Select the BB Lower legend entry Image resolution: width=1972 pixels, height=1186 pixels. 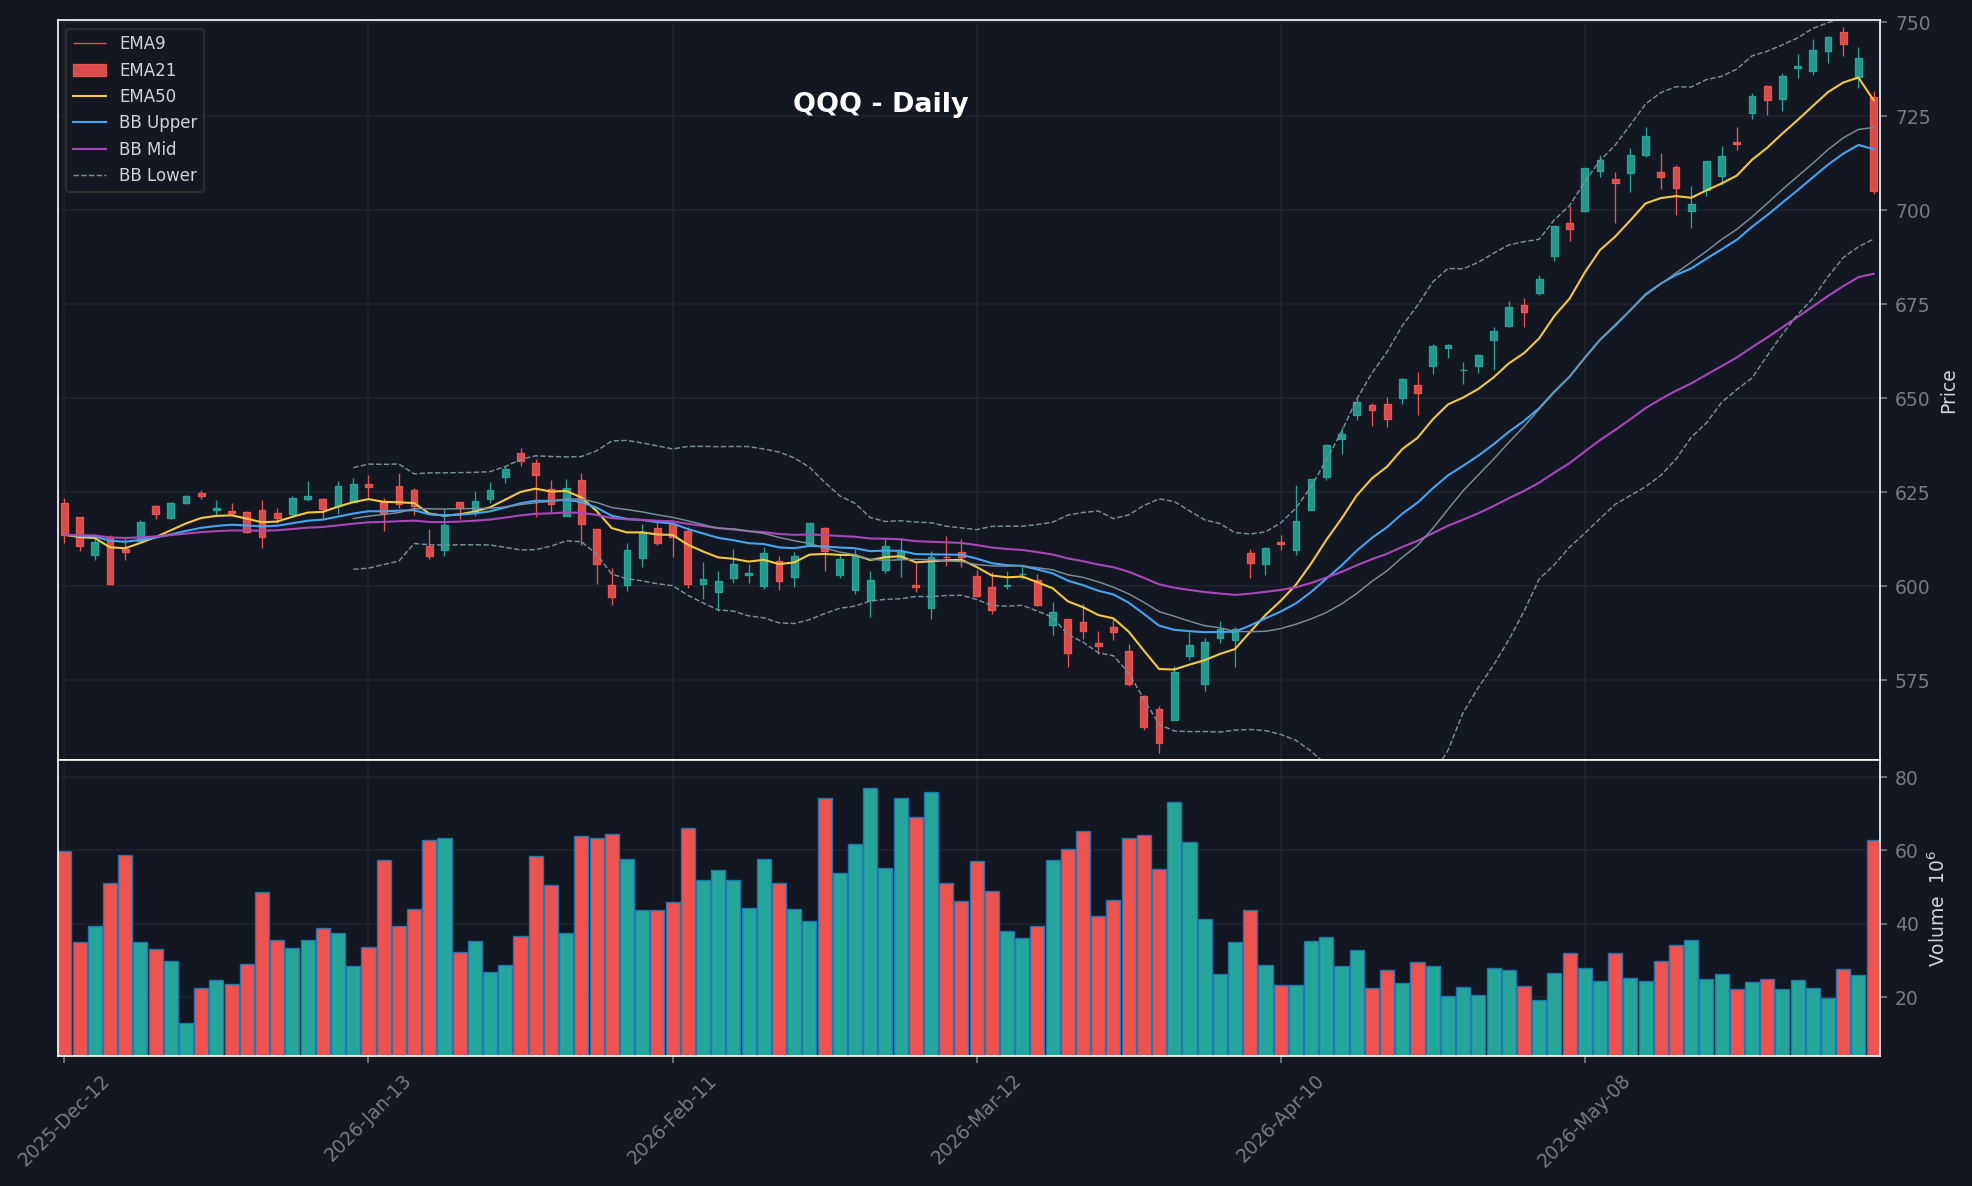pos(135,175)
